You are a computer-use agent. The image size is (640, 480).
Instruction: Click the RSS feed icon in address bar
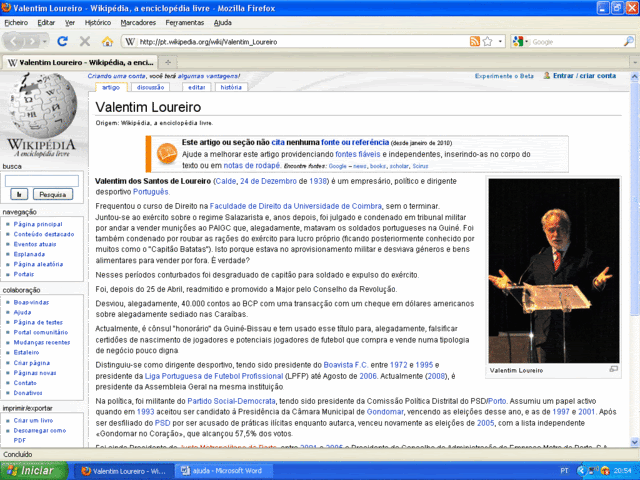click(474, 41)
